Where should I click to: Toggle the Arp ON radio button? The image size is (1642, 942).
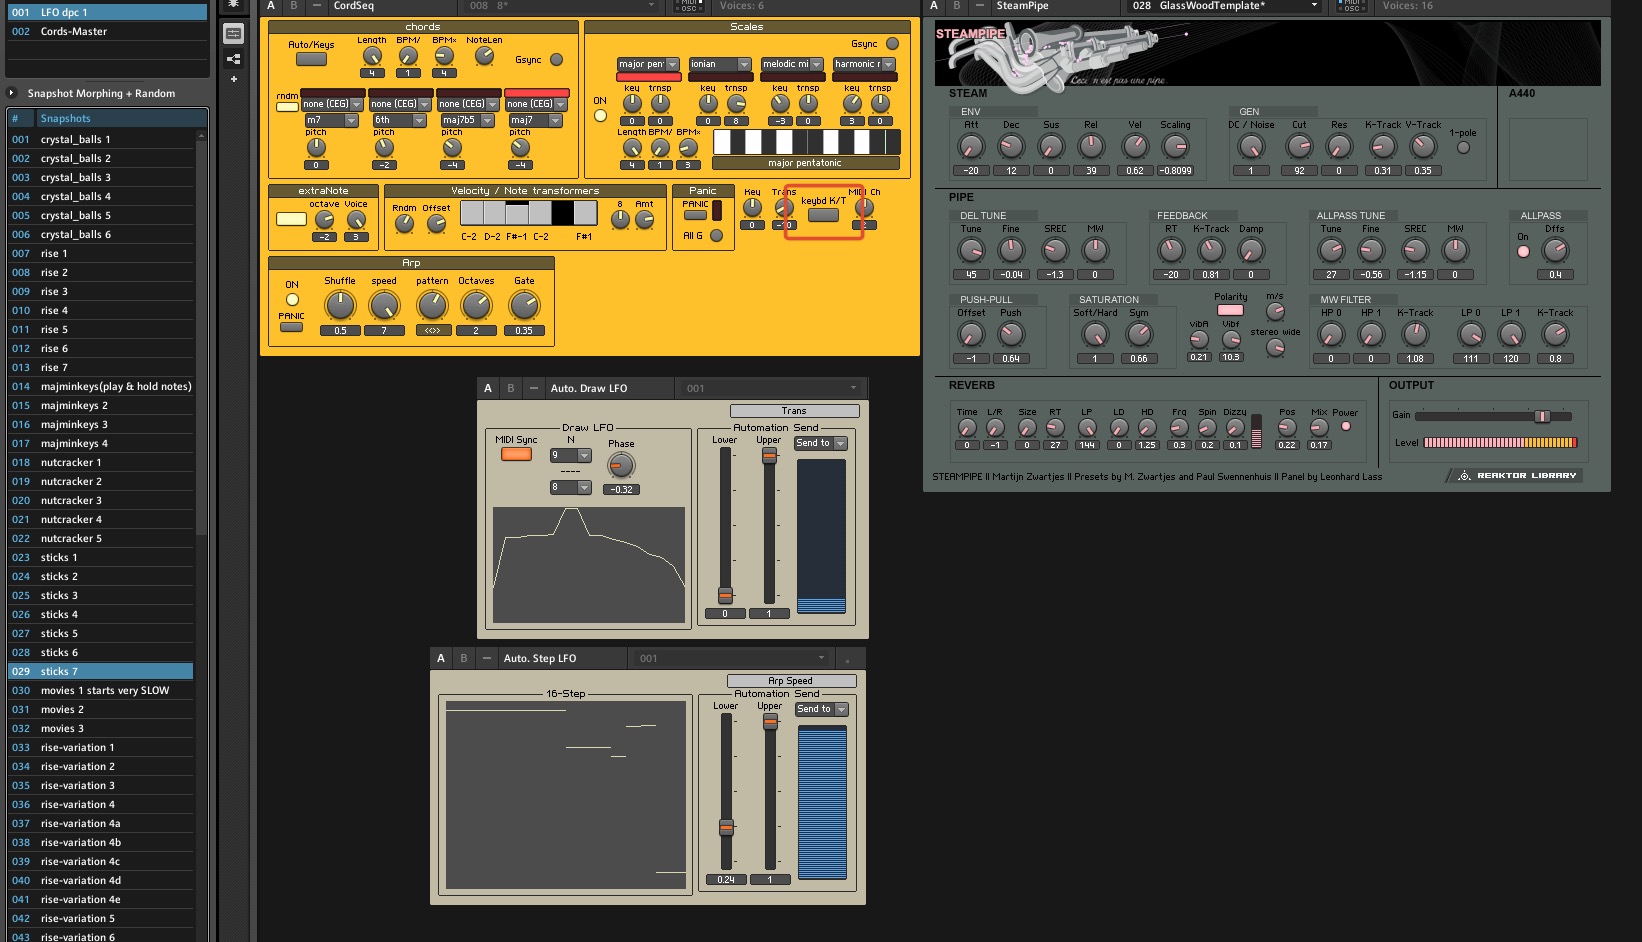(x=292, y=299)
